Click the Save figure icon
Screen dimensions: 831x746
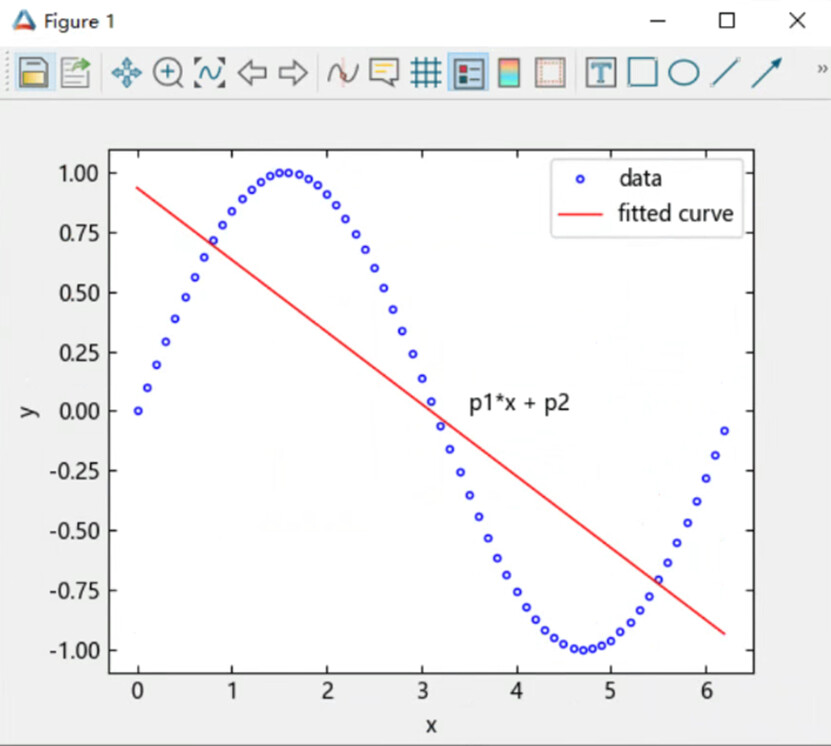point(34,72)
